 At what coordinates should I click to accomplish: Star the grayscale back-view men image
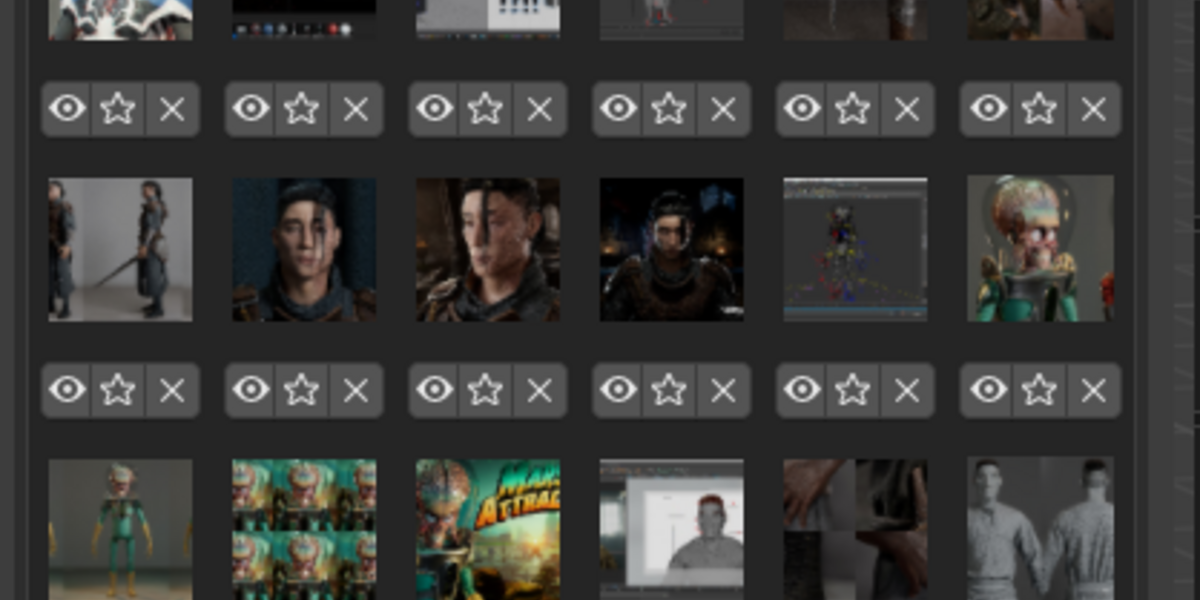pyautogui.click(x=1039, y=389)
